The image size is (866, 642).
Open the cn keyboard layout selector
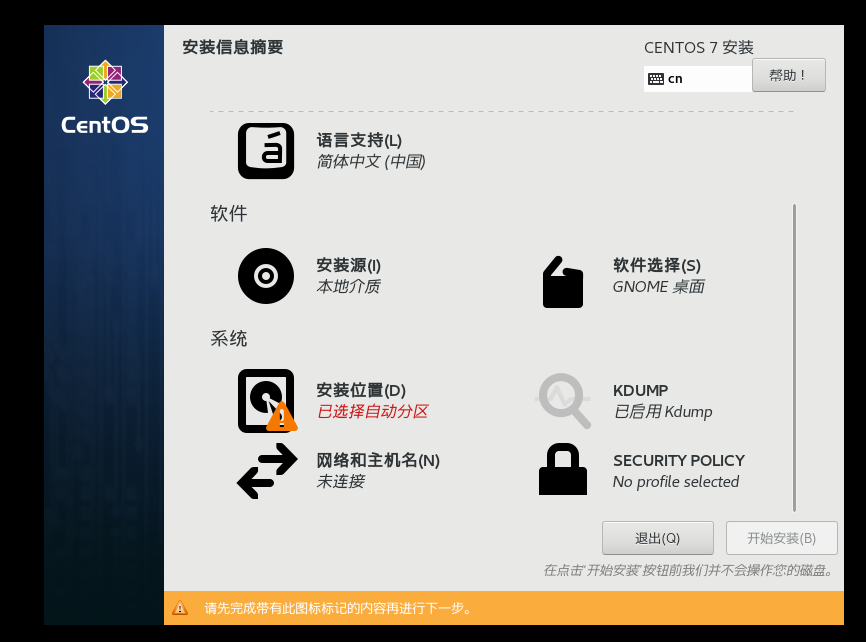tap(697, 78)
